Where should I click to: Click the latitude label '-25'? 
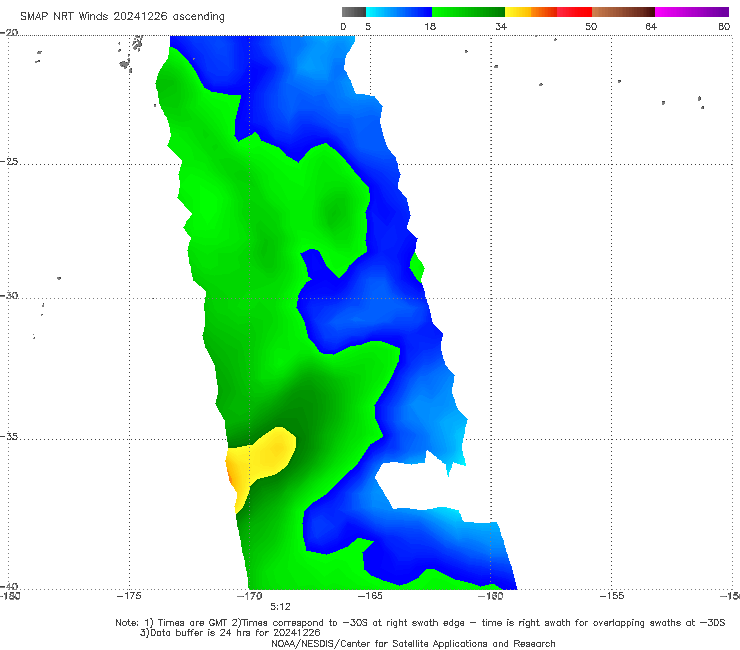coord(9,161)
